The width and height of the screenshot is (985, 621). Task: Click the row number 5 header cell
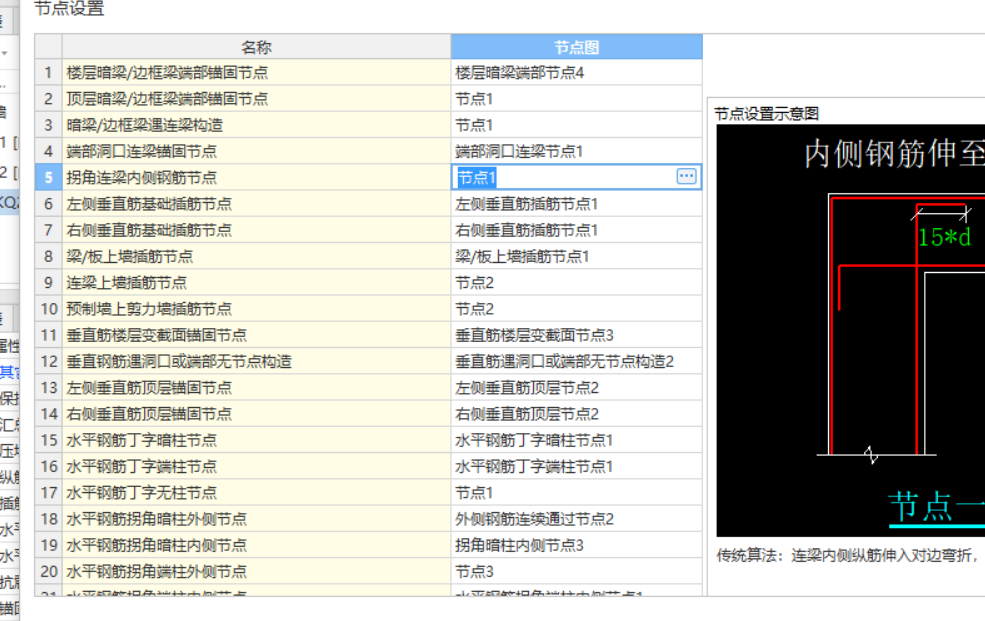click(48, 178)
